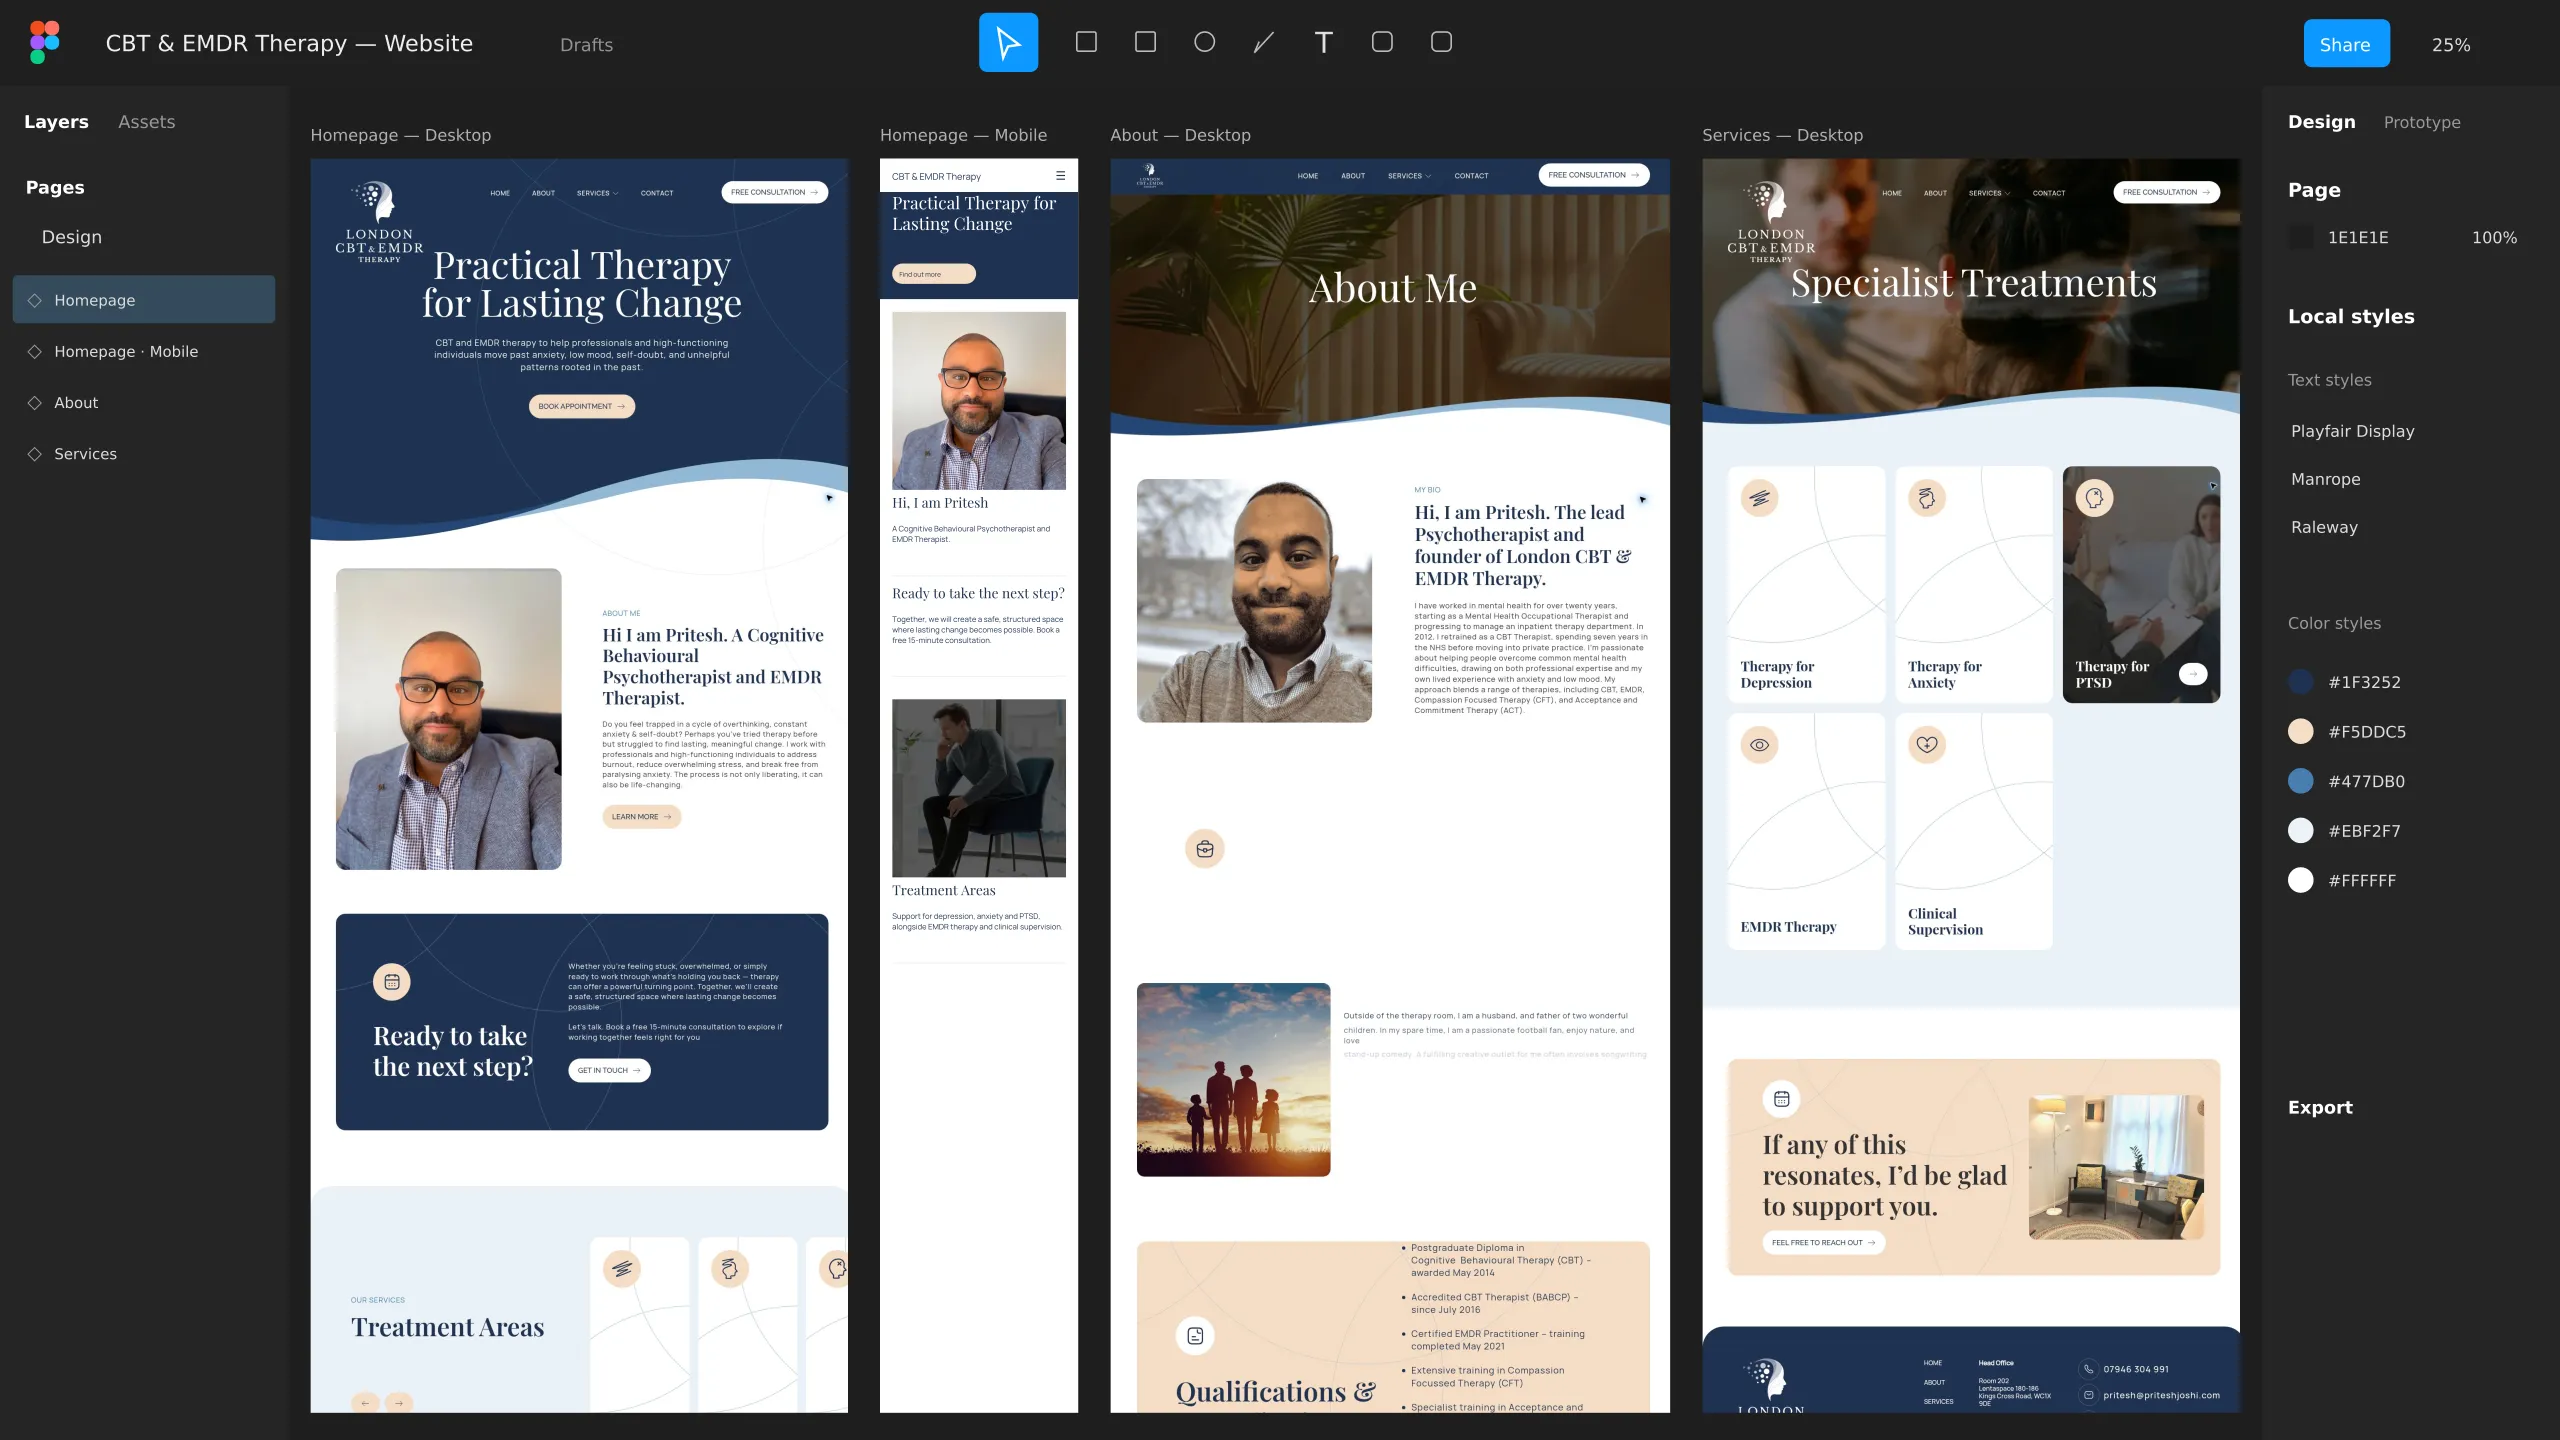Select the Line arrow tool
The image size is (2560, 1440).
coord(1264,42)
